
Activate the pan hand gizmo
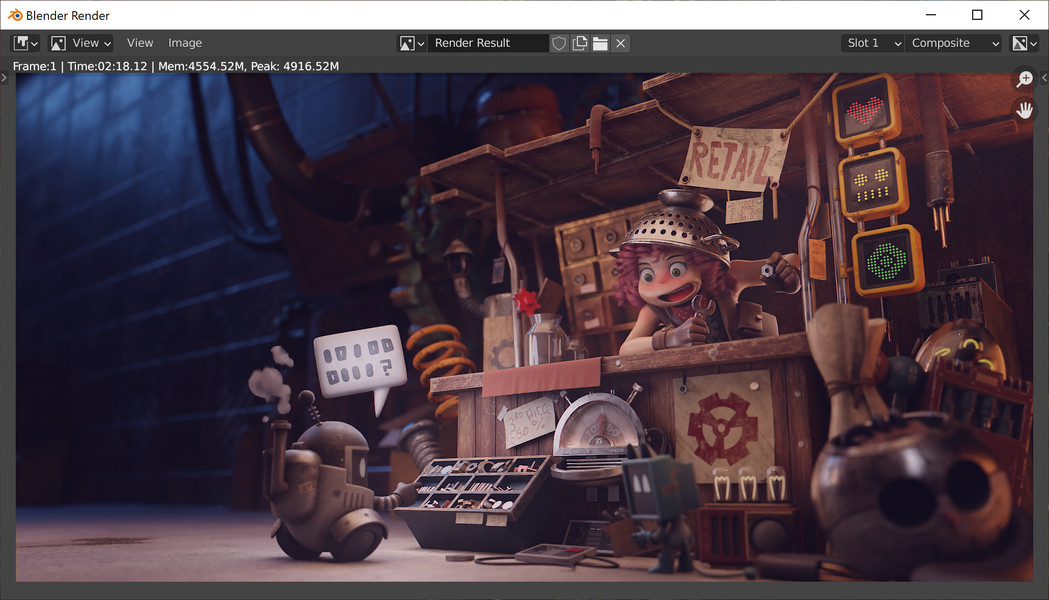pos(1024,110)
